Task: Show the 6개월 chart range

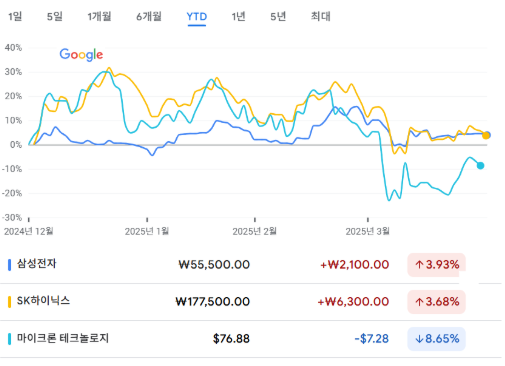Action: pyautogui.click(x=149, y=16)
